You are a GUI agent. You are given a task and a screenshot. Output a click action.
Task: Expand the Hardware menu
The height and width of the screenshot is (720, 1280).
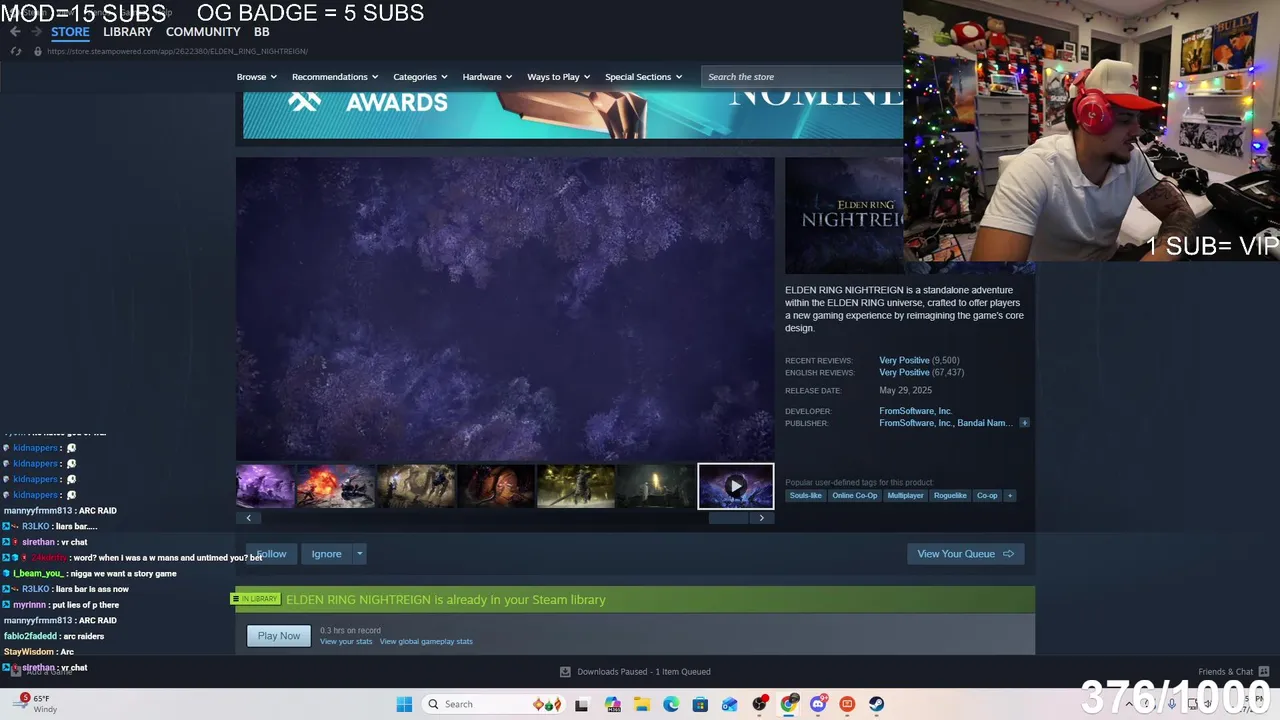pyautogui.click(x=487, y=77)
